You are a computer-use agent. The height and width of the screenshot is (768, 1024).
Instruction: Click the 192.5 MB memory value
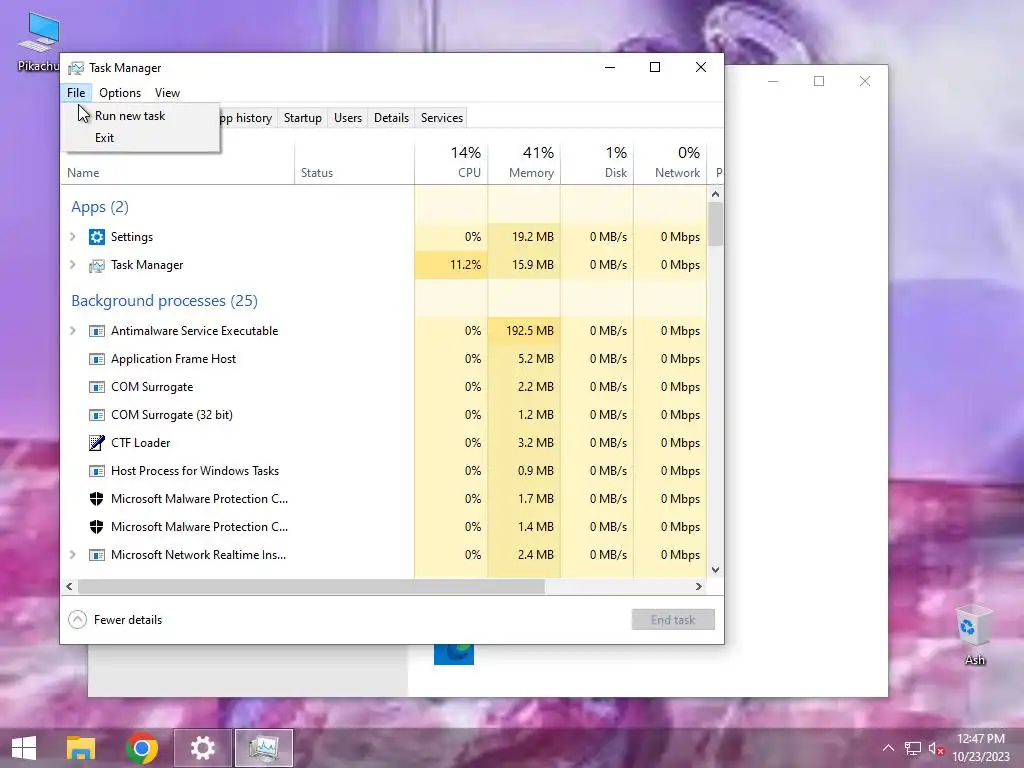[530, 331]
